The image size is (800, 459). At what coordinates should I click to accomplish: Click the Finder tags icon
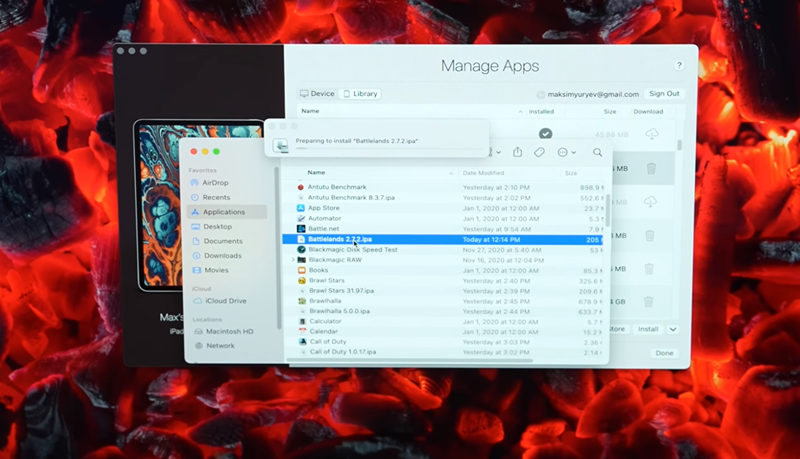539,152
